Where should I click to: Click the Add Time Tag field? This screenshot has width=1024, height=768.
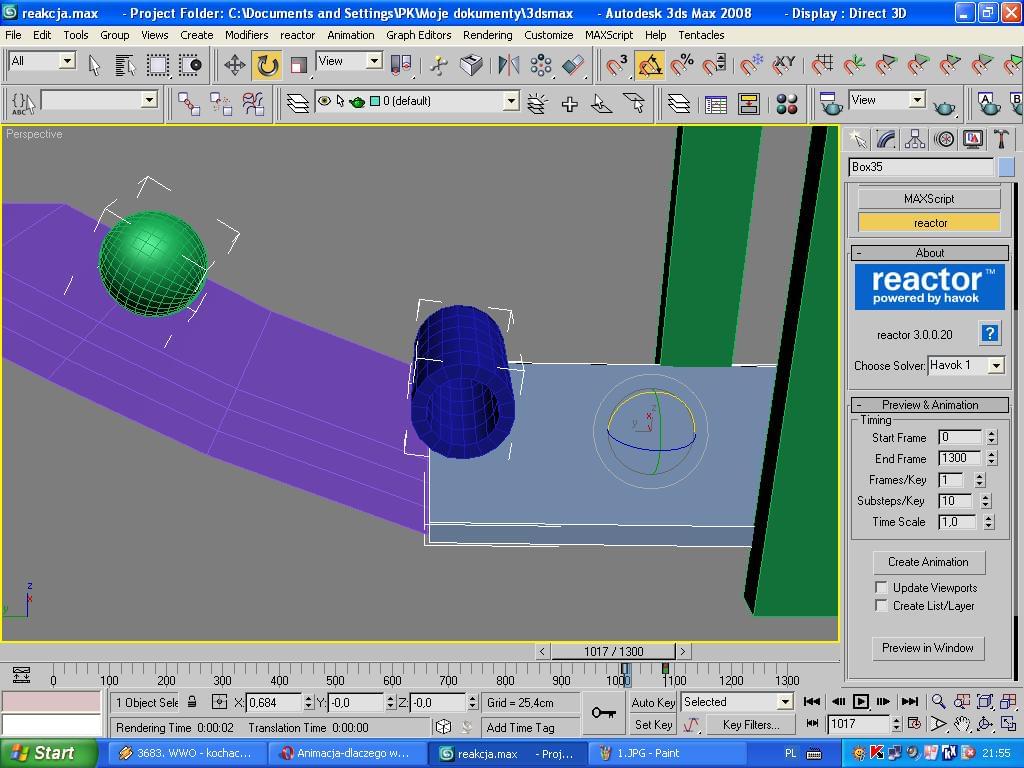click(530, 727)
